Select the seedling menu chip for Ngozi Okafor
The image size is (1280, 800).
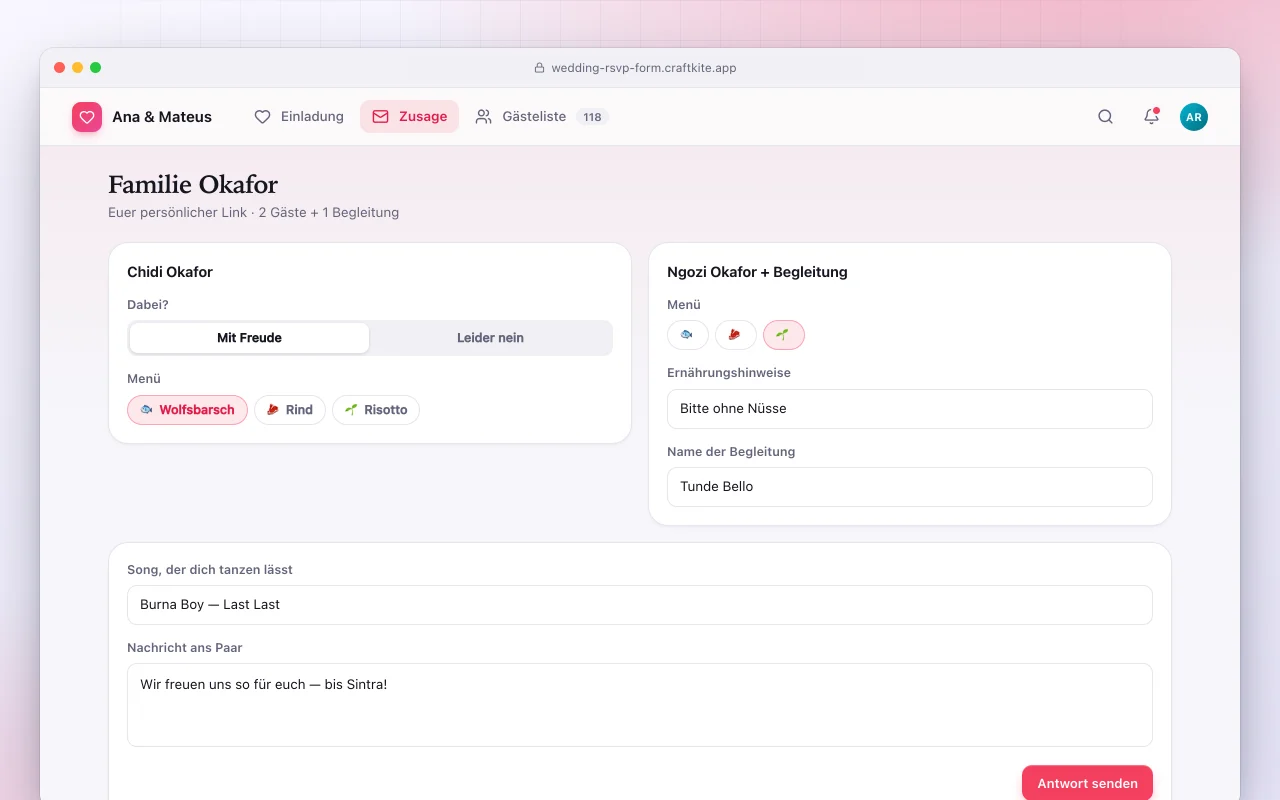tap(784, 335)
